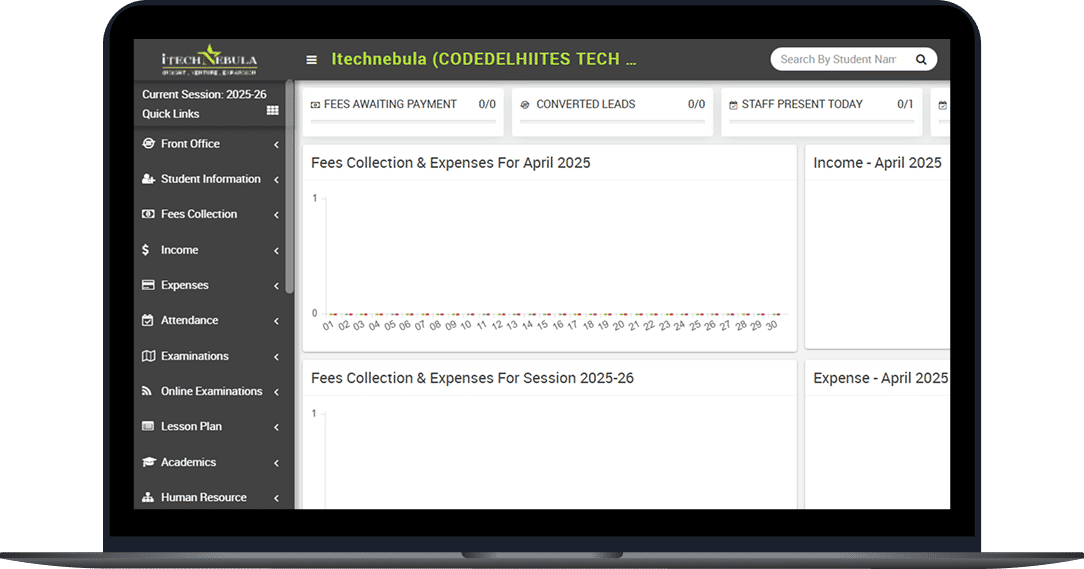
Task: Open the Student Information menu
Action: pyautogui.click(x=210, y=179)
